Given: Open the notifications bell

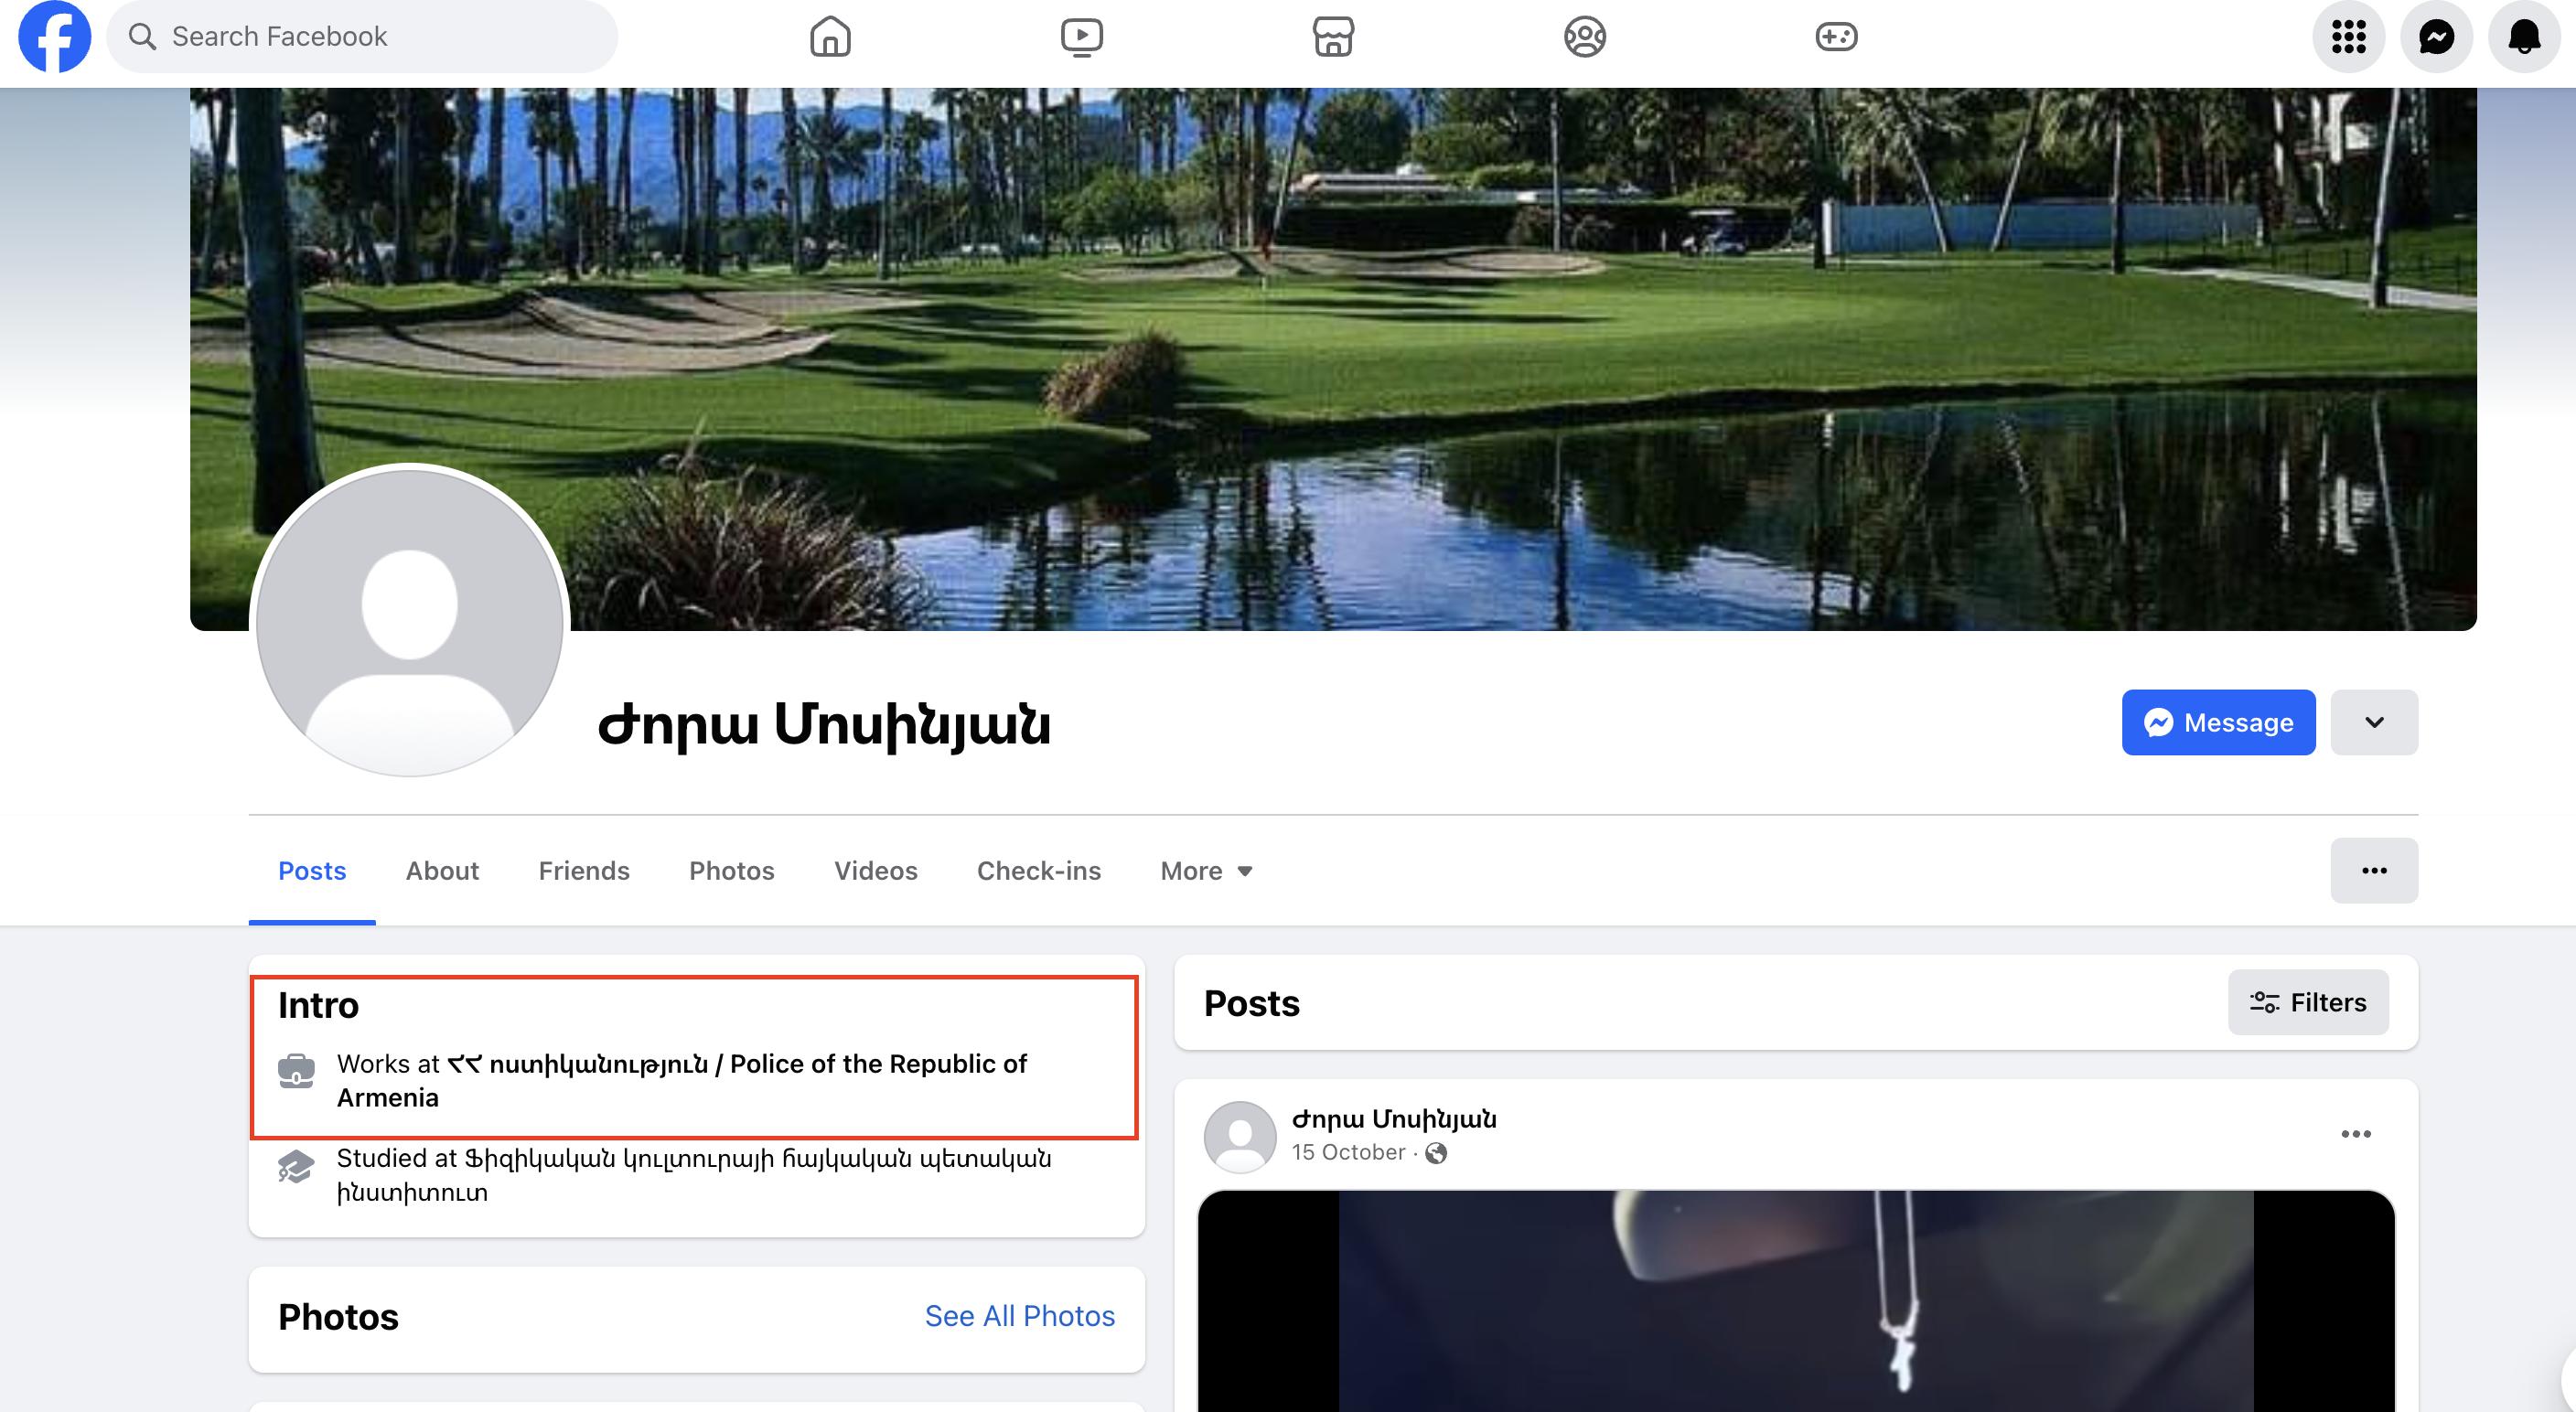Looking at the screenshot, I should [2524, 37].
